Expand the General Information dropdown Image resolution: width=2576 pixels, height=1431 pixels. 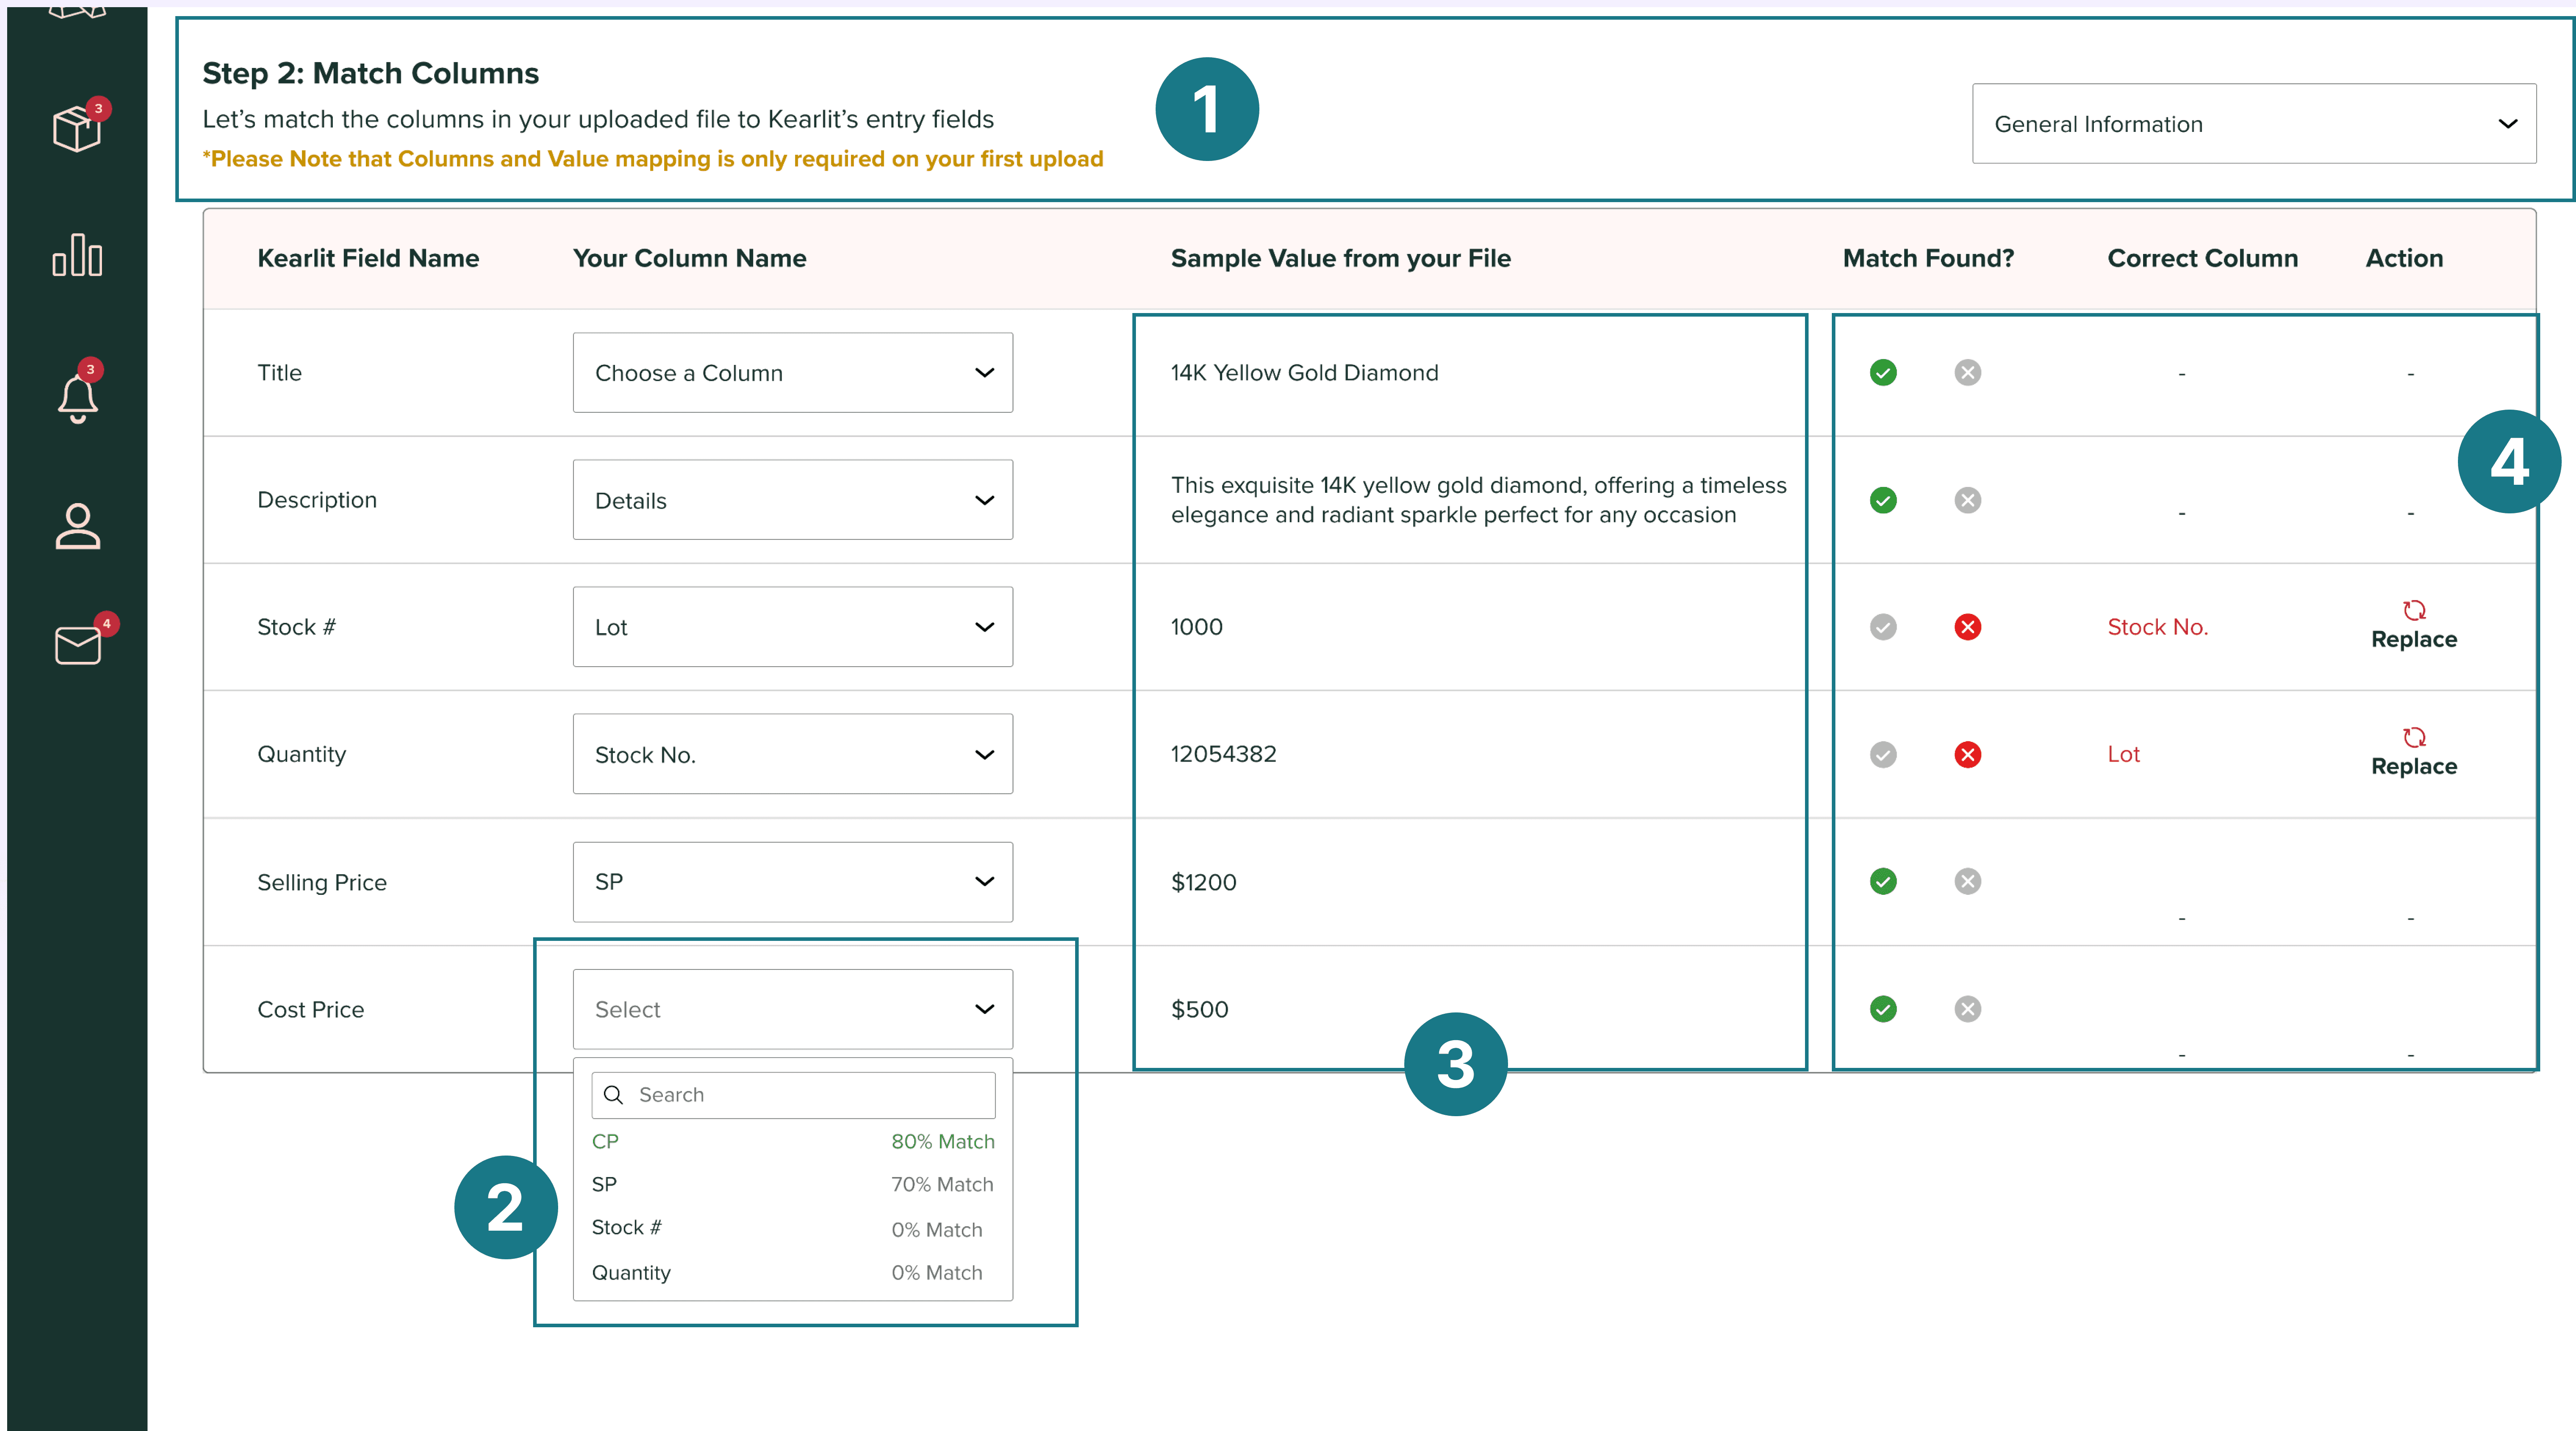click(2253, 124)
